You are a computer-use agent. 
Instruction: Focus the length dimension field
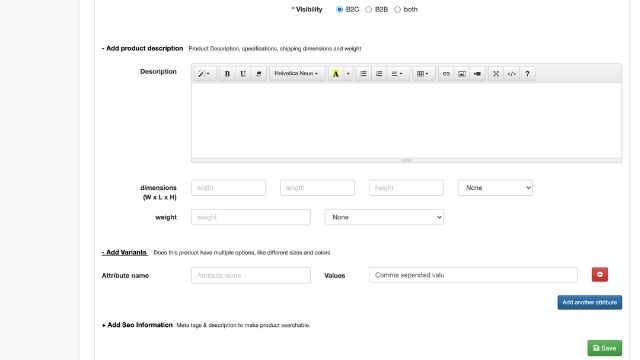[318, 188]
